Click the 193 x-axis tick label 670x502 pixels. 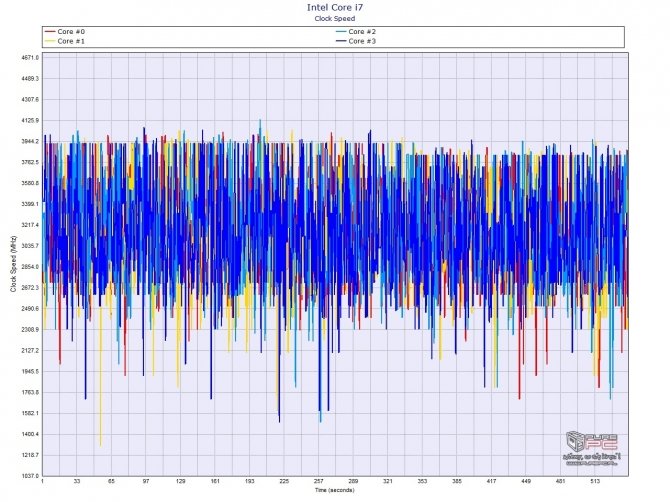(x=250, y=481)
